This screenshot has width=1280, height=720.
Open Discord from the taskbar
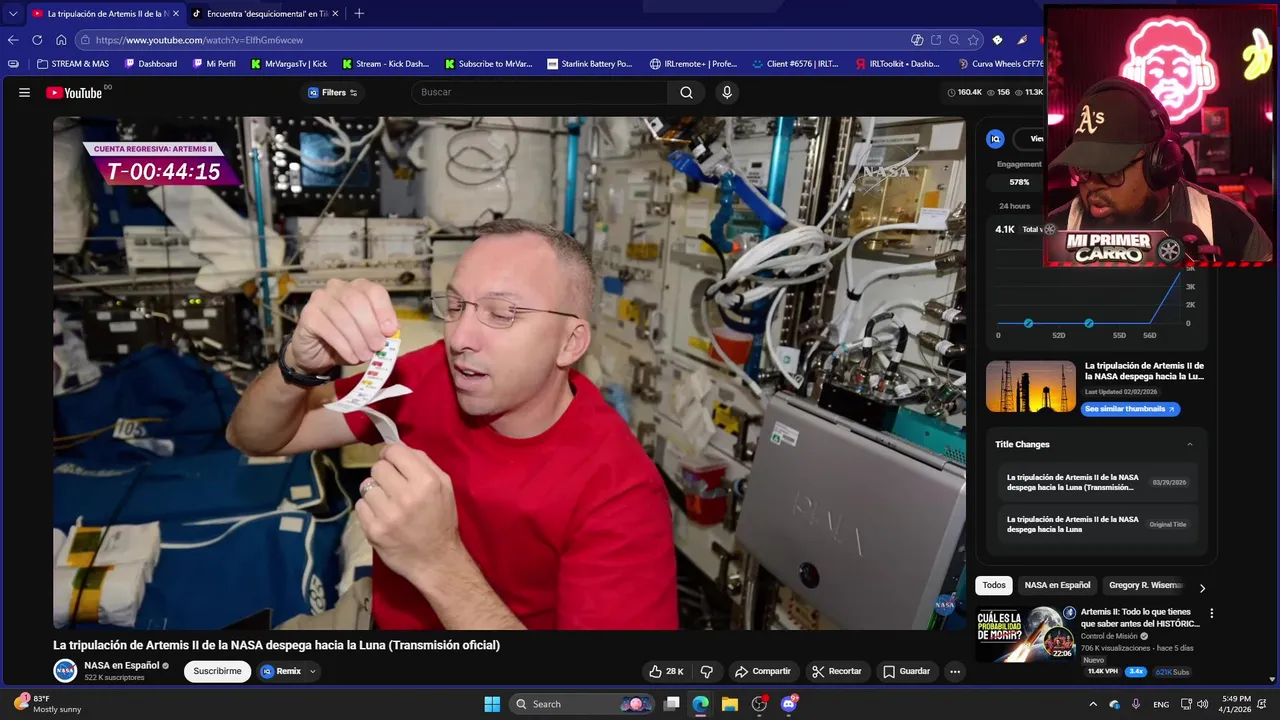point(788,704)
